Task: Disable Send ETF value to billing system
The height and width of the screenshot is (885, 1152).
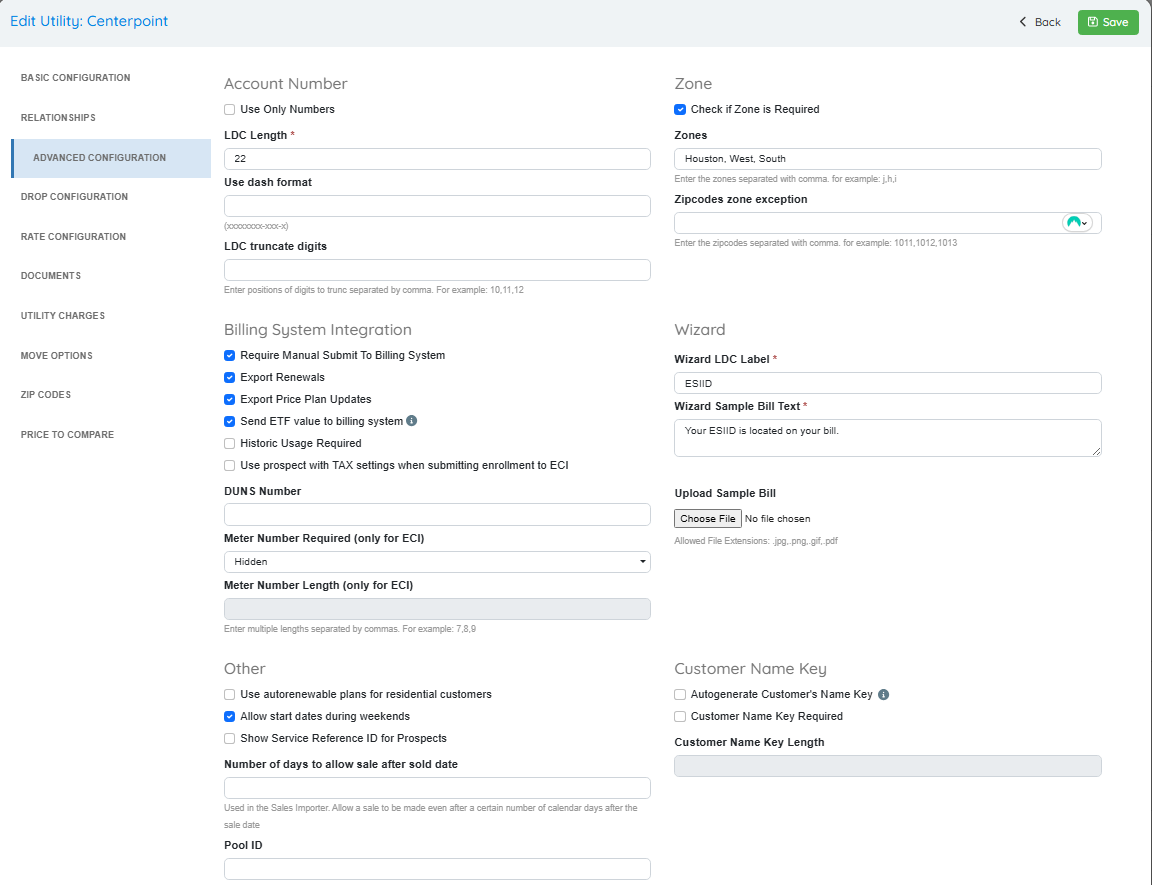Action: pos(230,422)
